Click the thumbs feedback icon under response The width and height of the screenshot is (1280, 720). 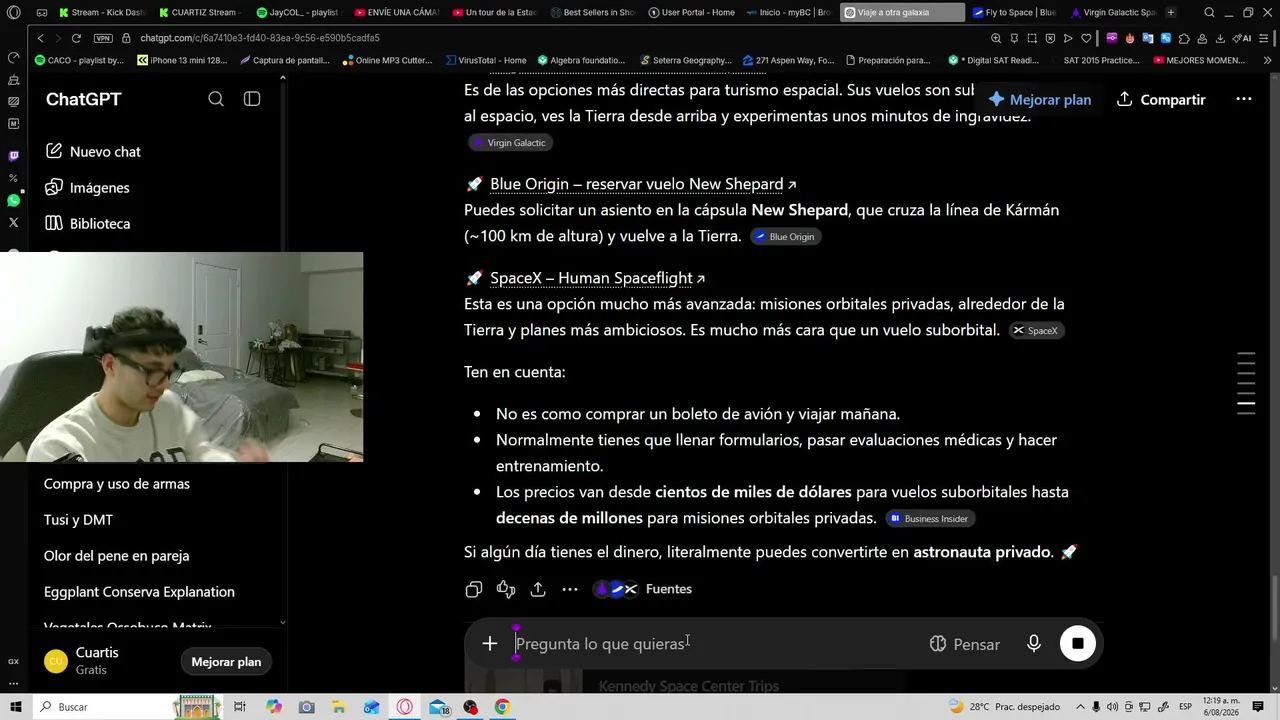pyautogui.click(x=506, y=590)
